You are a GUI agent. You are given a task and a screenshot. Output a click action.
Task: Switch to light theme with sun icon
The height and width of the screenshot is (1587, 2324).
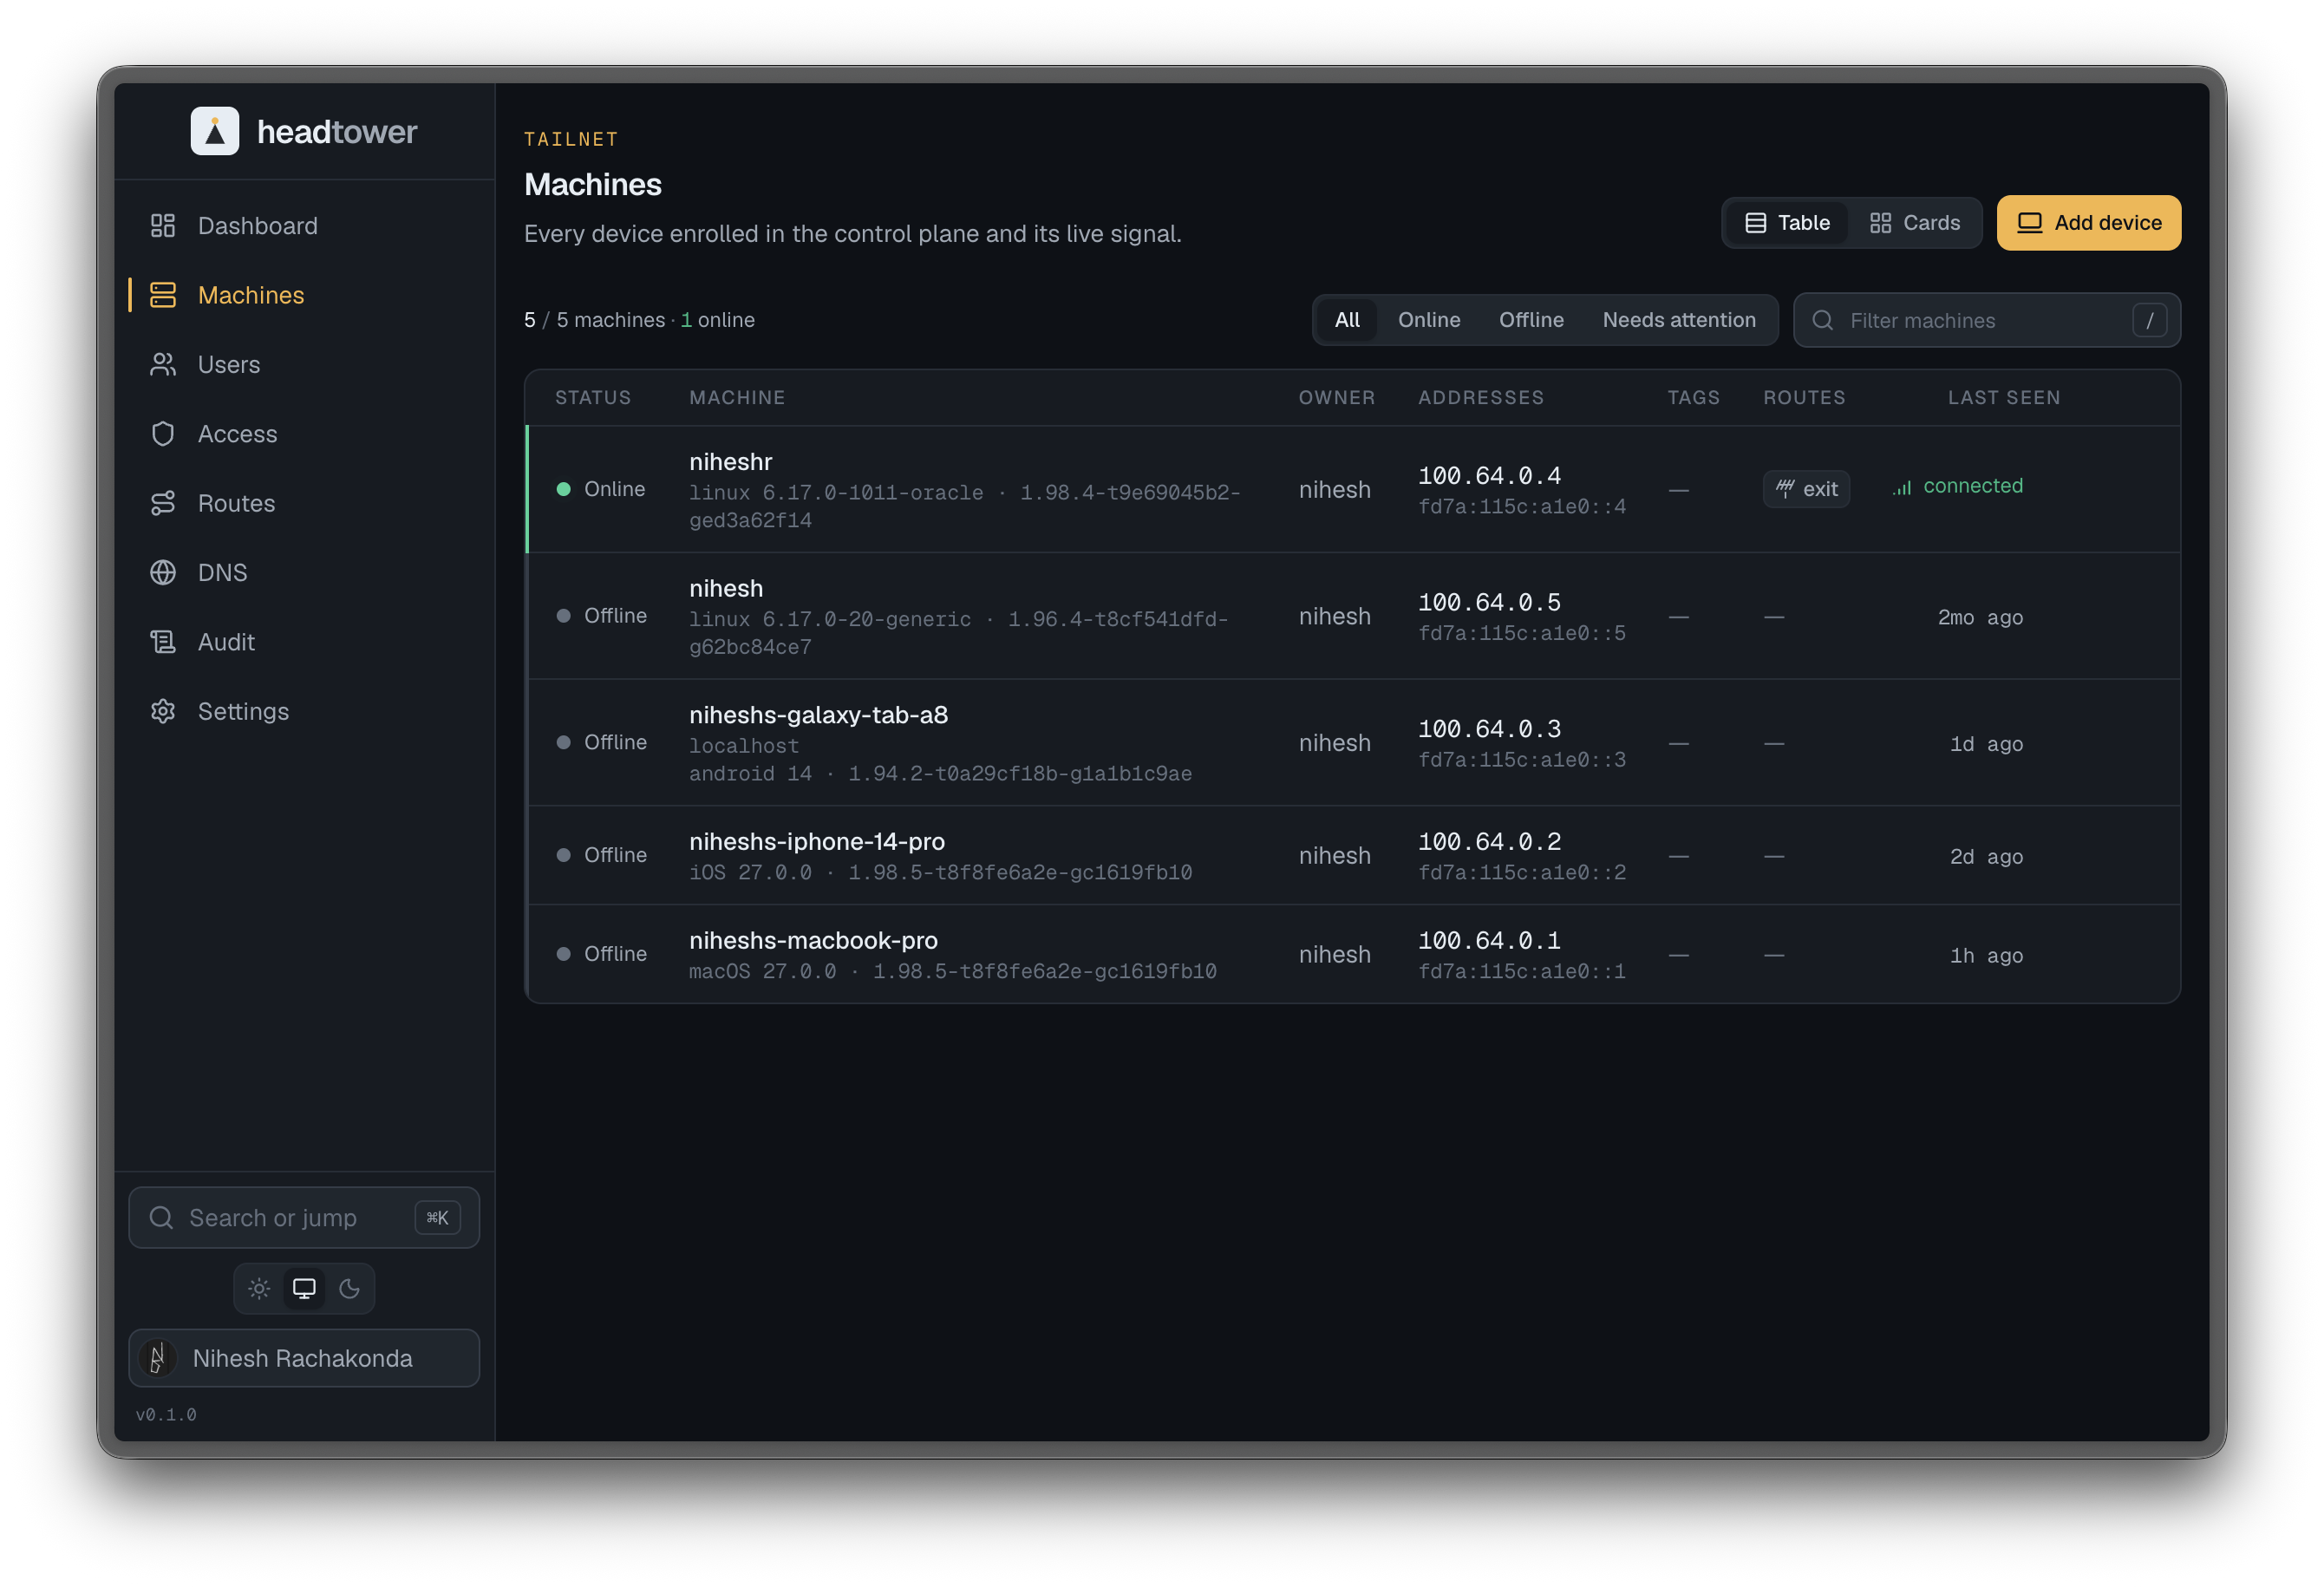click(x=259, y=1289)
